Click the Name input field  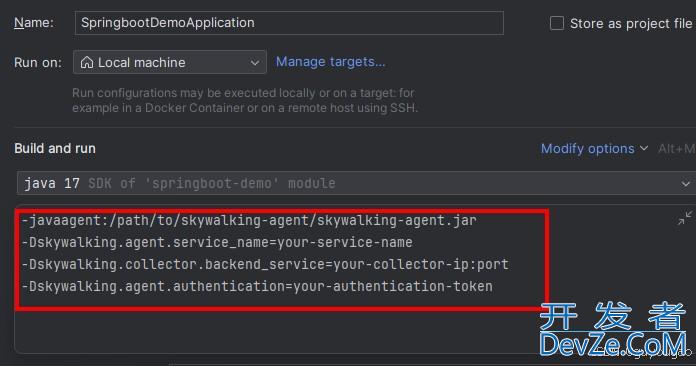pyautogui.click(x=289, y=23)
